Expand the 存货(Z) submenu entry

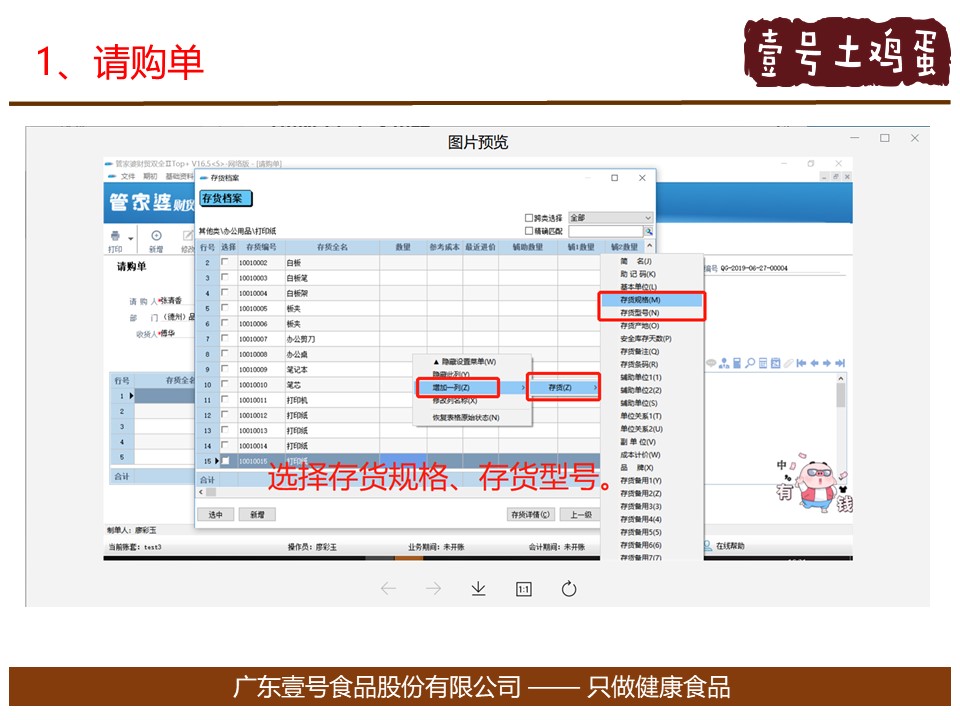coord(562,387)
